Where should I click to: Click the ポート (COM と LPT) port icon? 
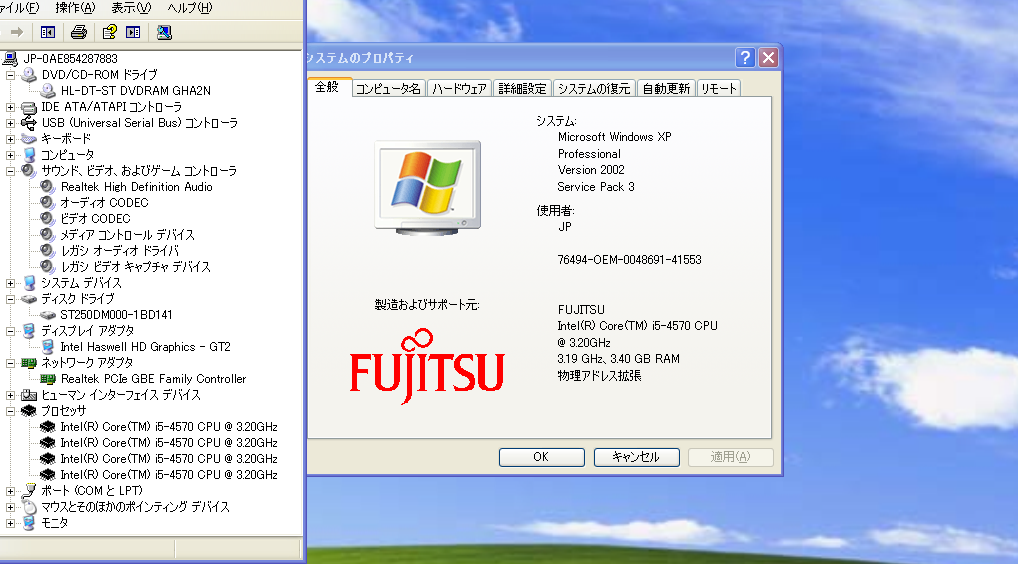pyautogui.click(x=29, y=491)
